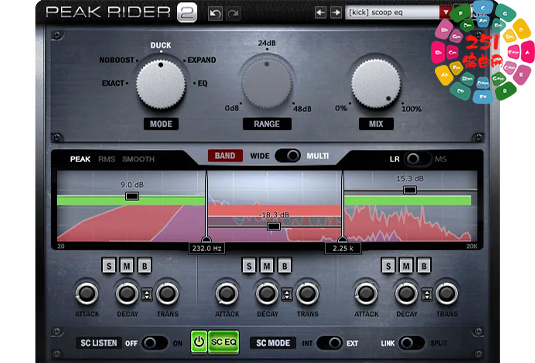Click the mid band DECAY knob
535x363 pixels.
[267, 293]
